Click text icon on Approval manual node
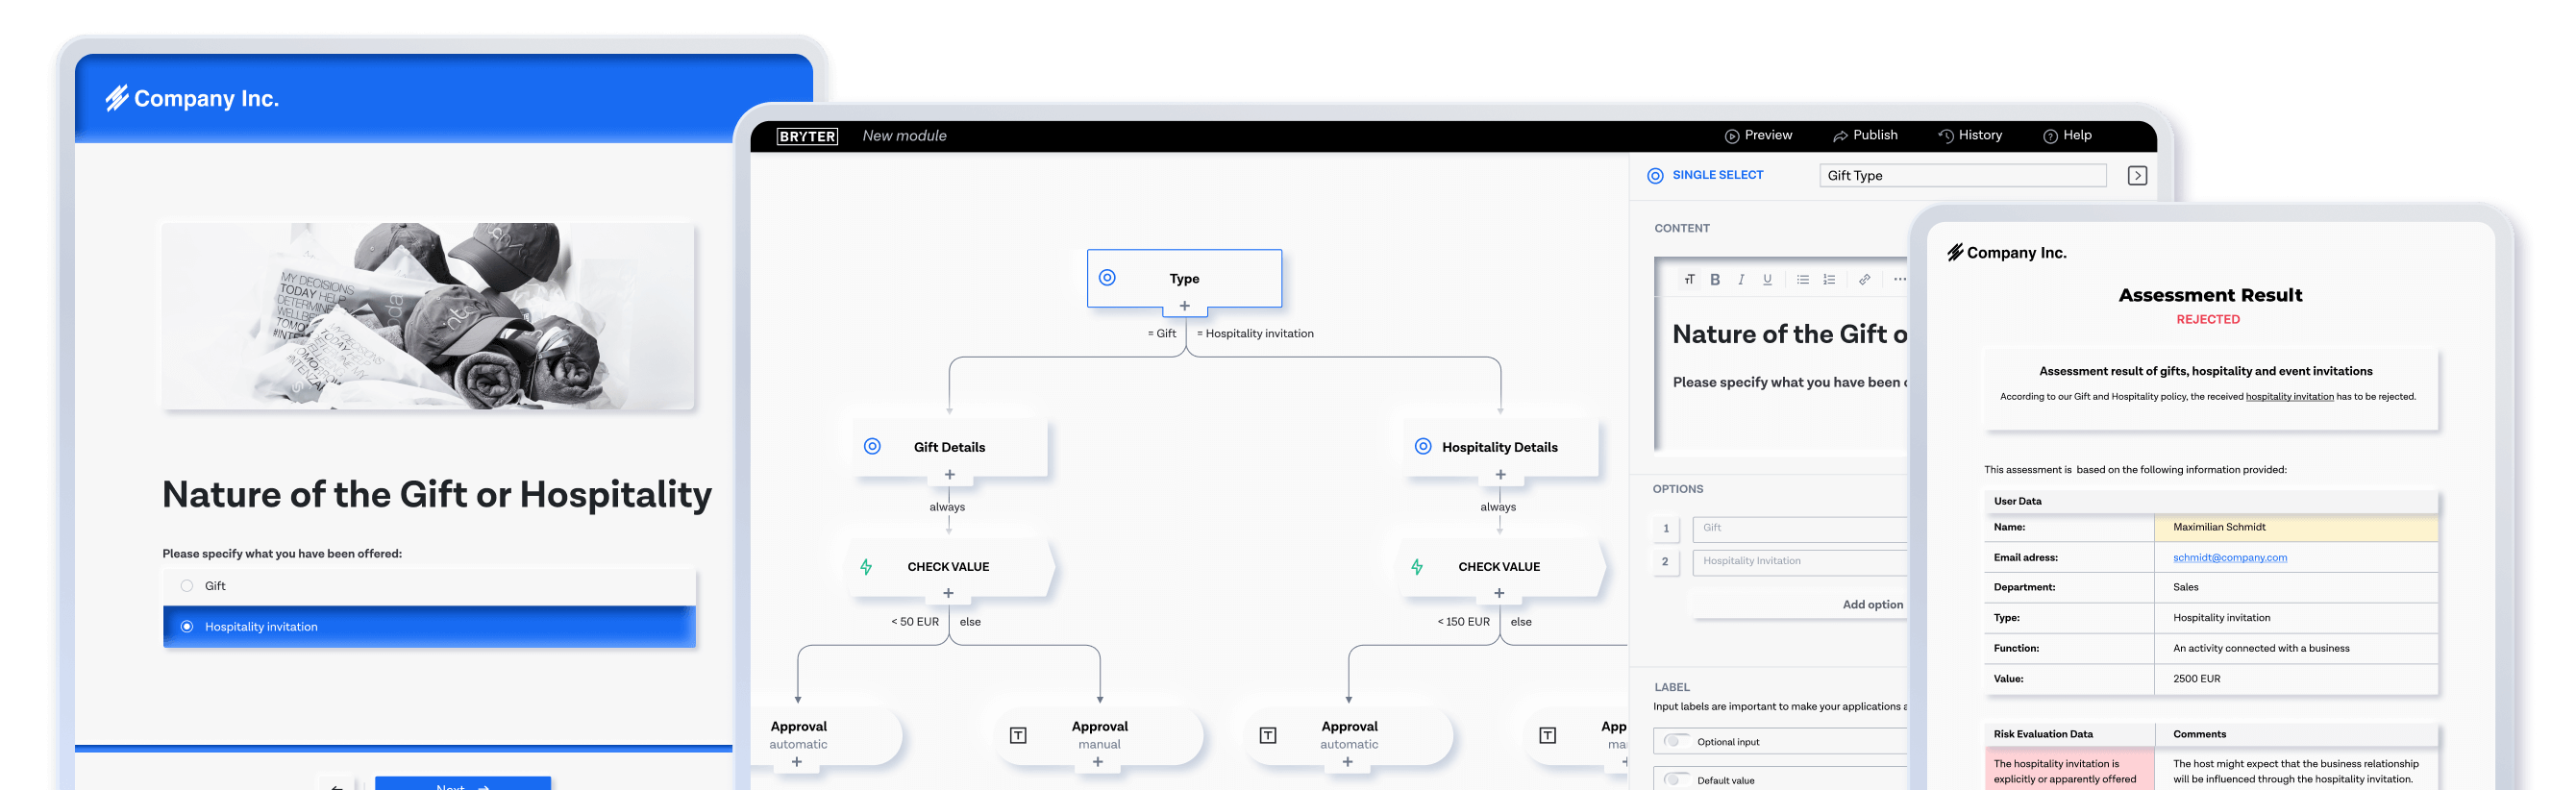 [1018, 736]
